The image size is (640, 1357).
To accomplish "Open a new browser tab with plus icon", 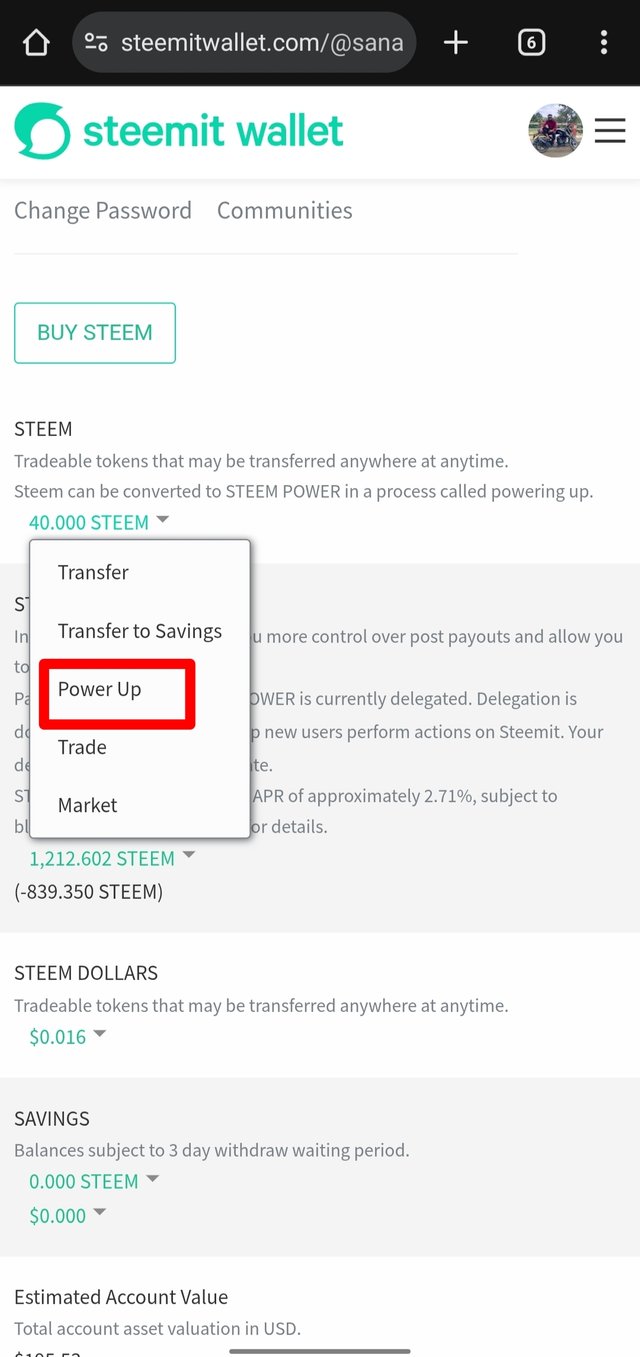I will click(456, 42).
